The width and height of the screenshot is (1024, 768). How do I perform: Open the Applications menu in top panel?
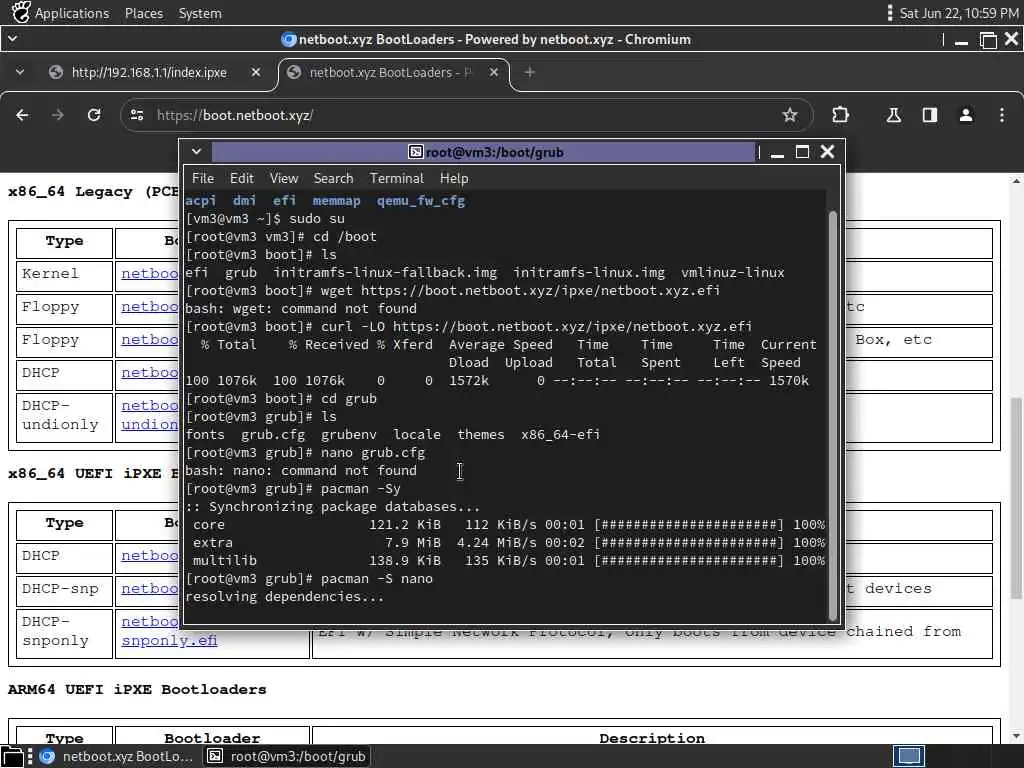click(72, 13)
